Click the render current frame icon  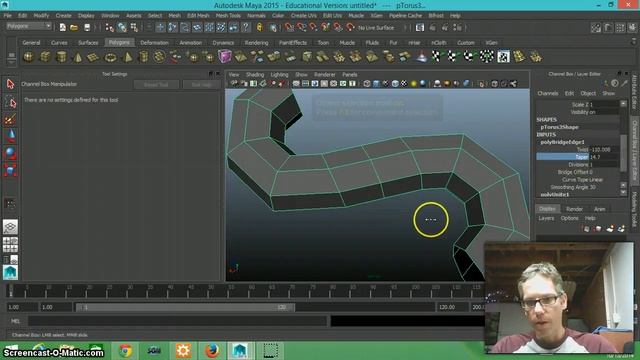pos(432,27)
